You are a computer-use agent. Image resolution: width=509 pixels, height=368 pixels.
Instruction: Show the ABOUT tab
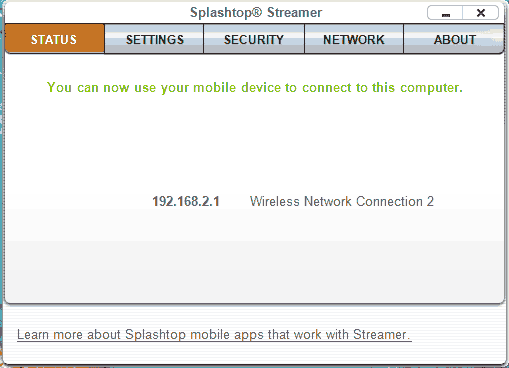454,39
